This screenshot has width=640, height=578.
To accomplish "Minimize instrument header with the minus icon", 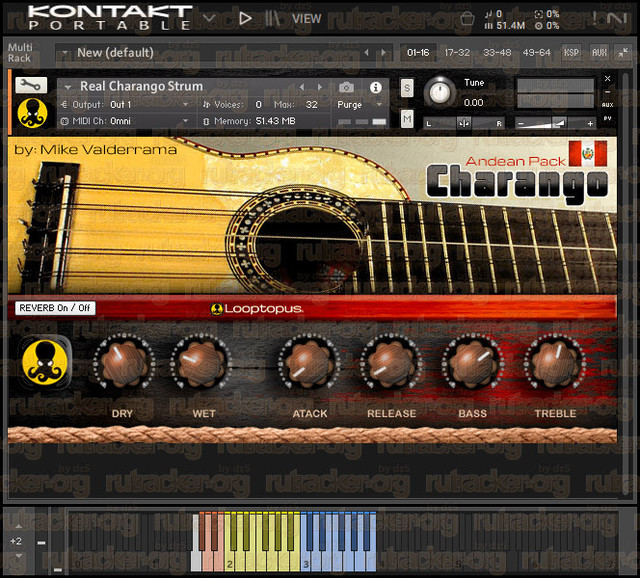I will pyautogui.click(x=607, y=92).
